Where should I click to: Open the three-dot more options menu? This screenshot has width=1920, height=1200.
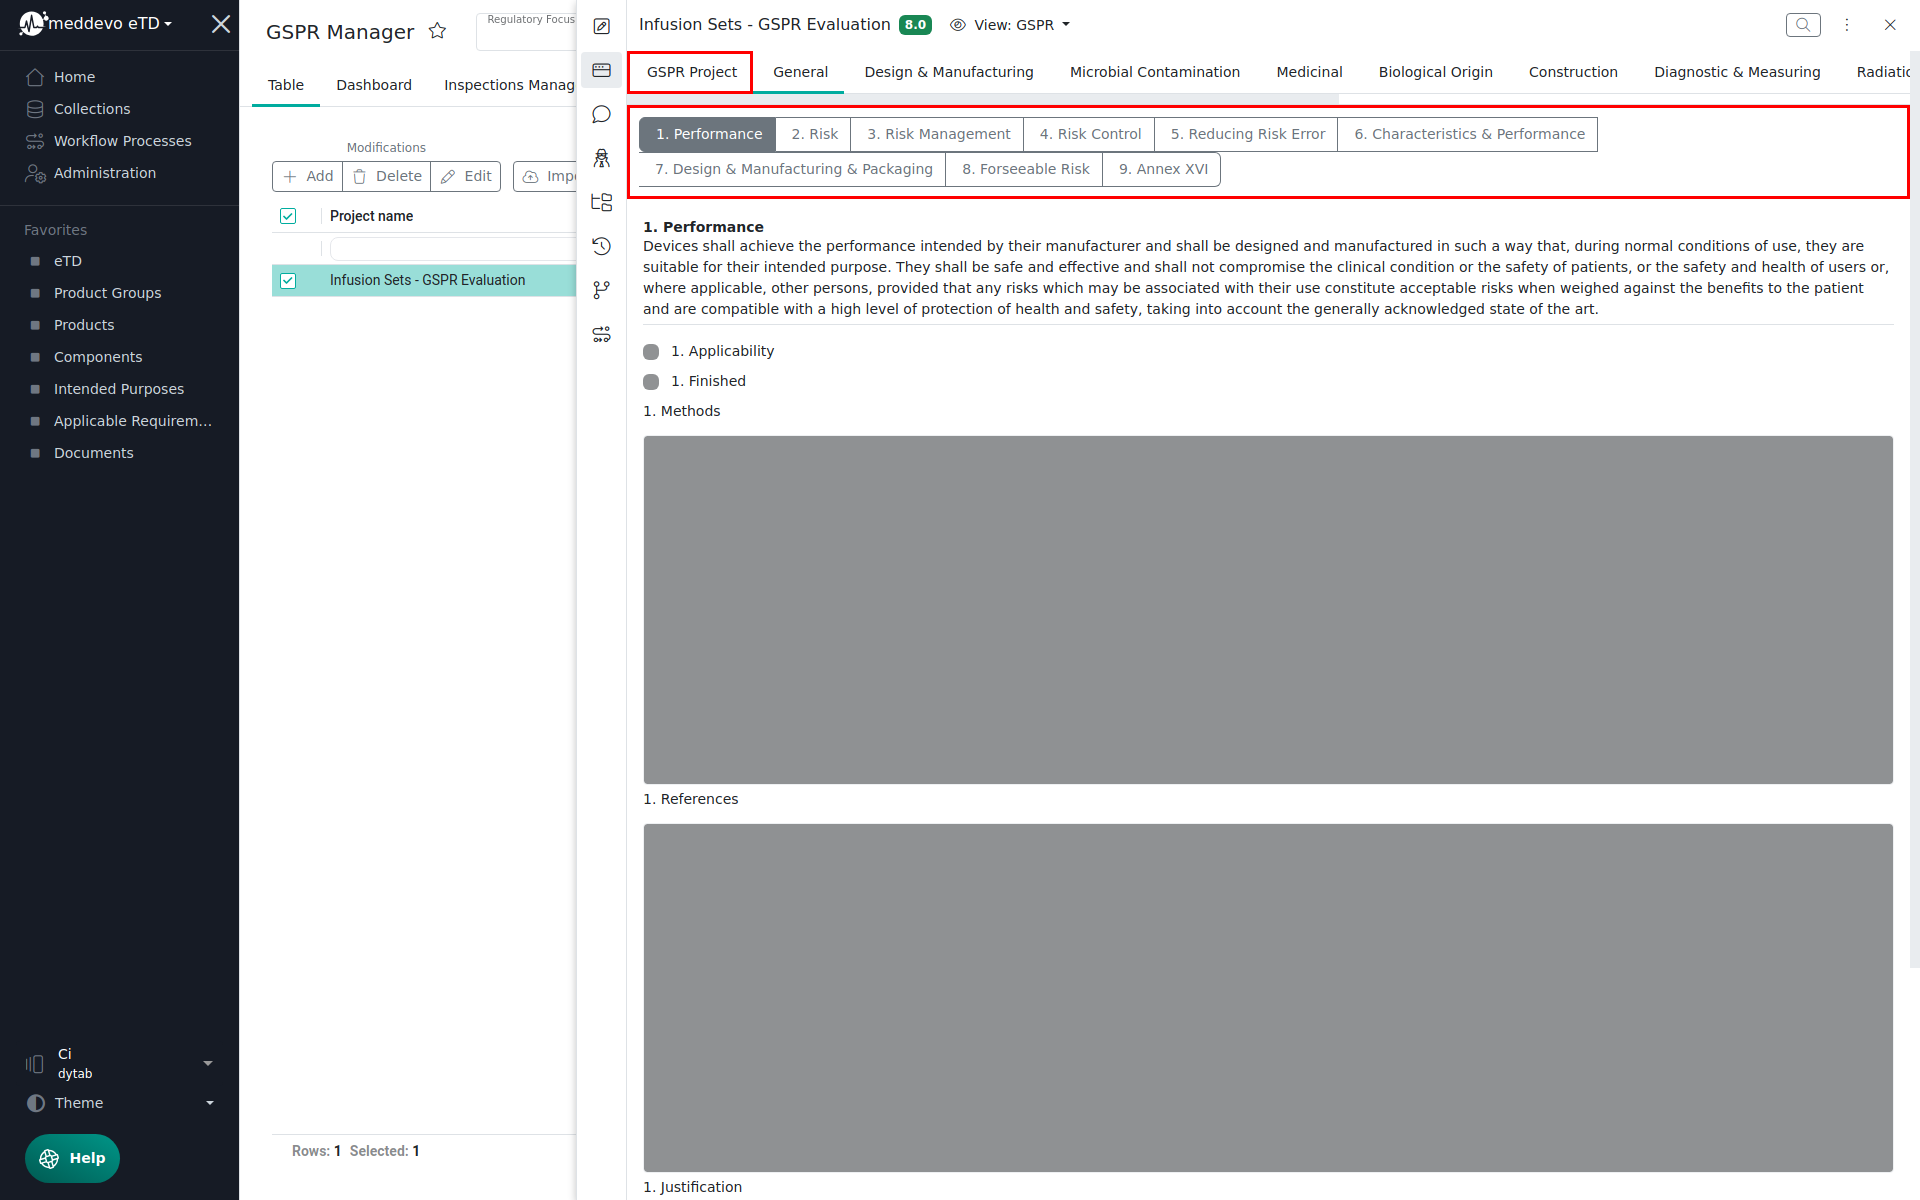1846,25
